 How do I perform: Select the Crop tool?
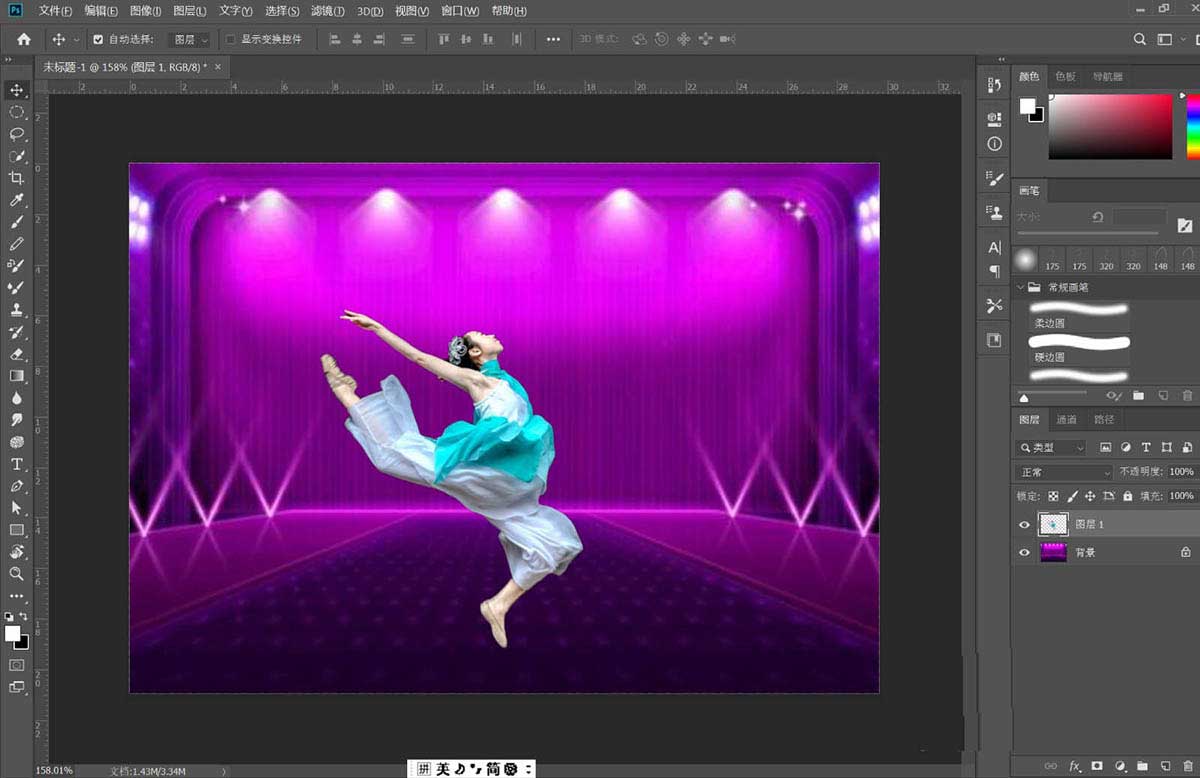point(17,178)
